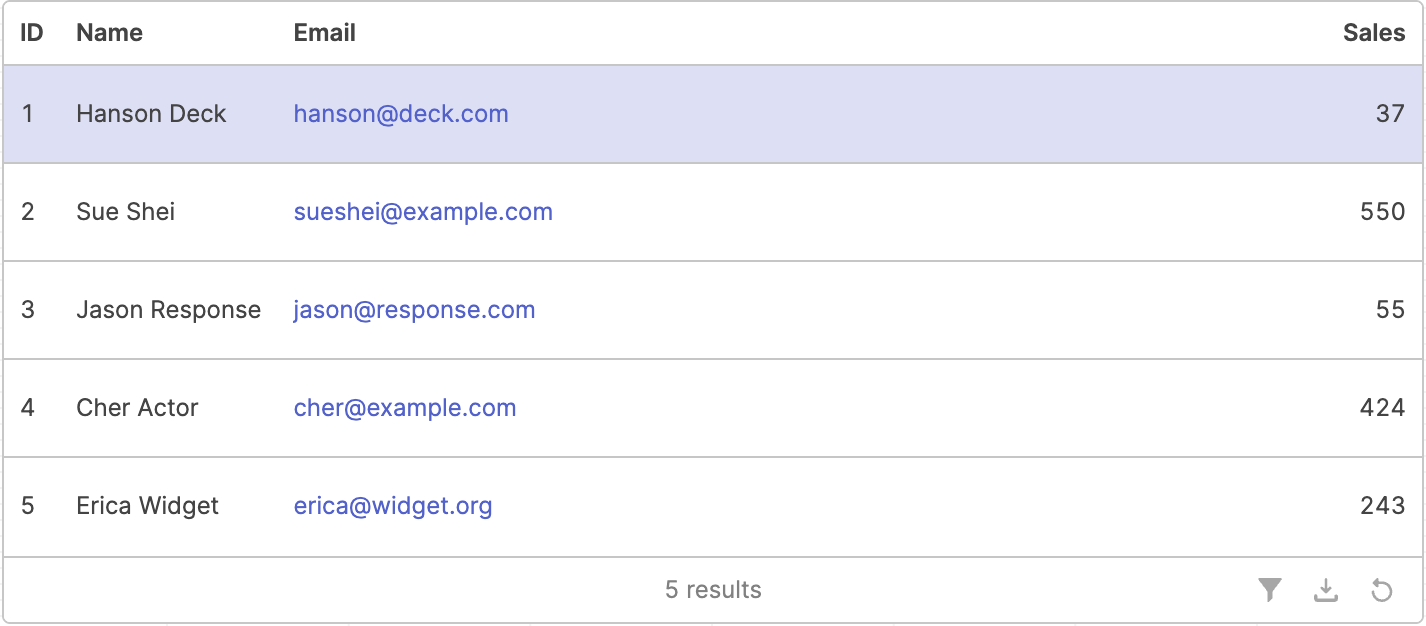Select the Hanson Deck row
The image size is (1426, 626).
click(x=713, y=114)
